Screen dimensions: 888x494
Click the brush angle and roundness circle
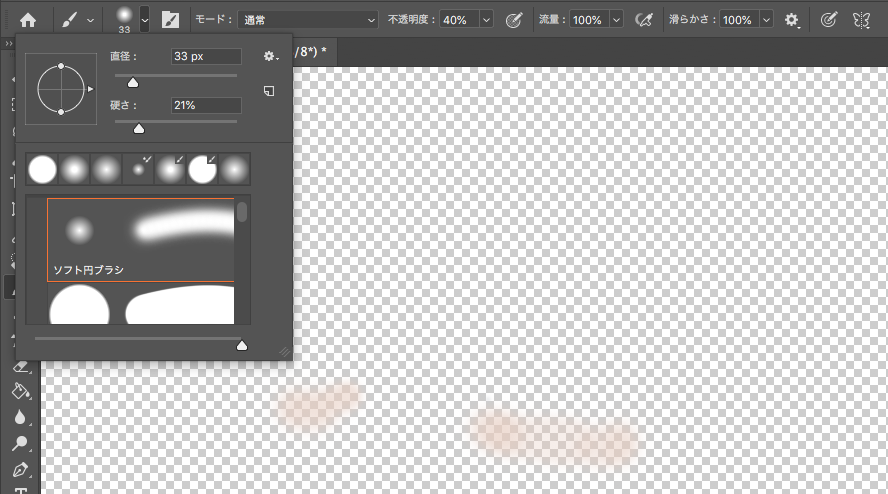tap(61, 89)
